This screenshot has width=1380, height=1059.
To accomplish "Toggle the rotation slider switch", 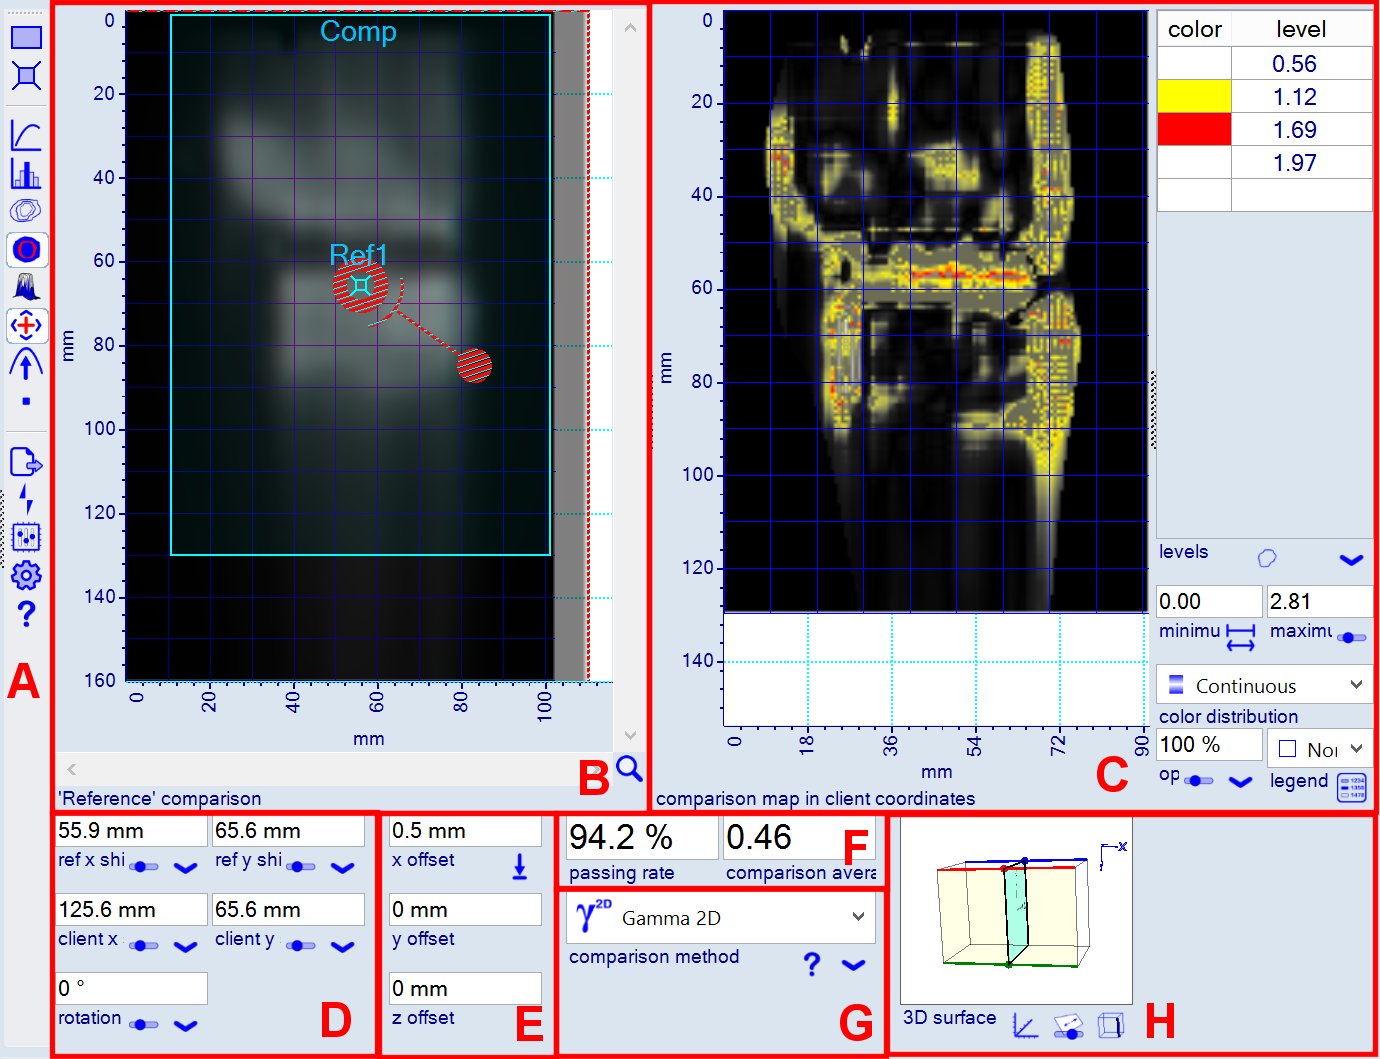I will [145, 1024].
